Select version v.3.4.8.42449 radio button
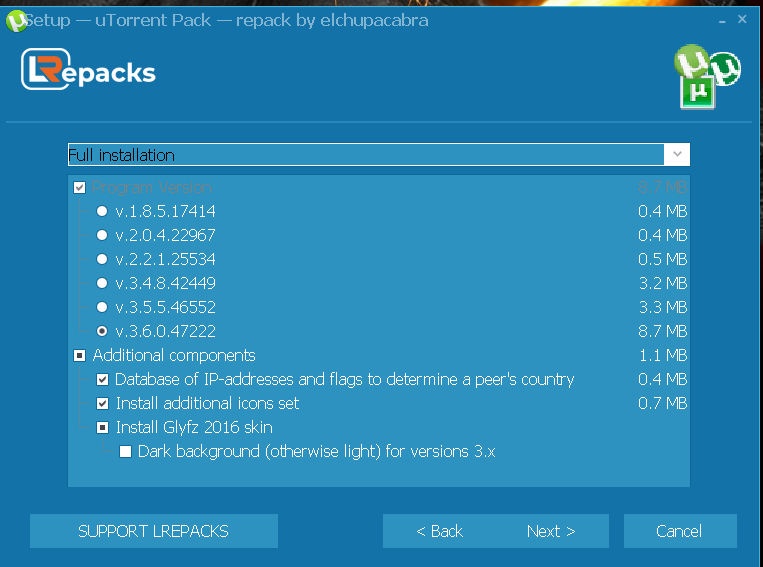The height and width of the screenshot is (567, 763). coord(102,283)
